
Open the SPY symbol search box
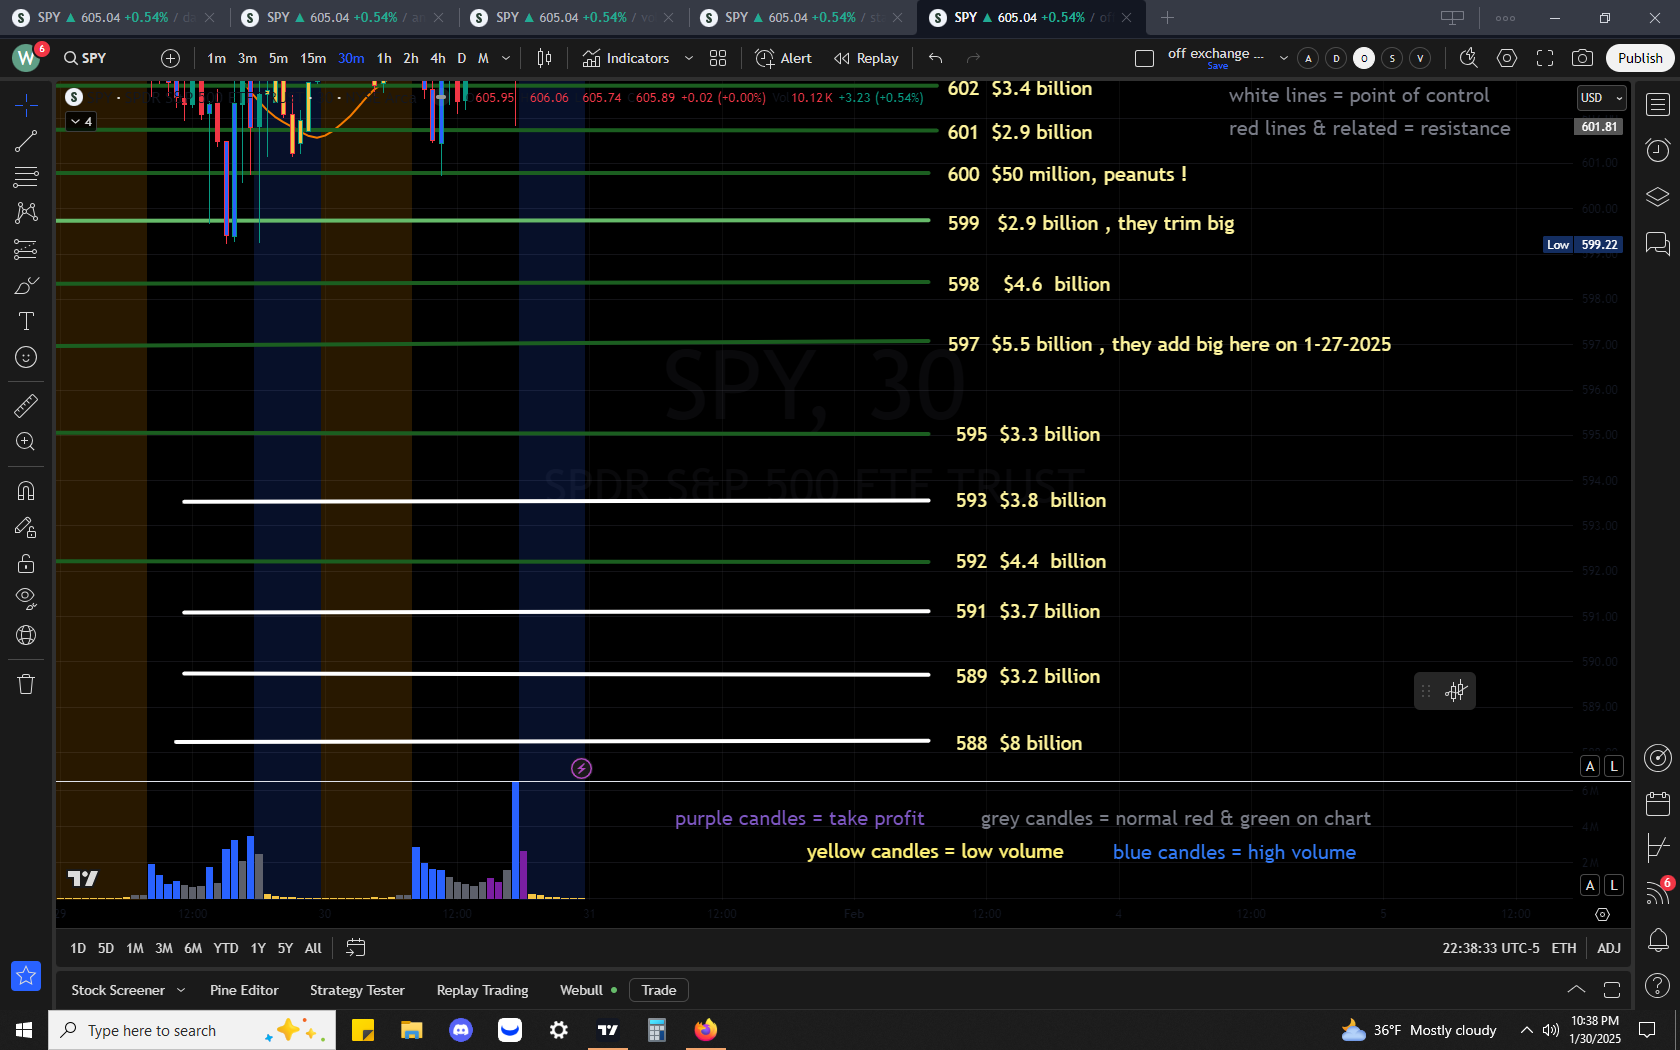click(86, 58)
